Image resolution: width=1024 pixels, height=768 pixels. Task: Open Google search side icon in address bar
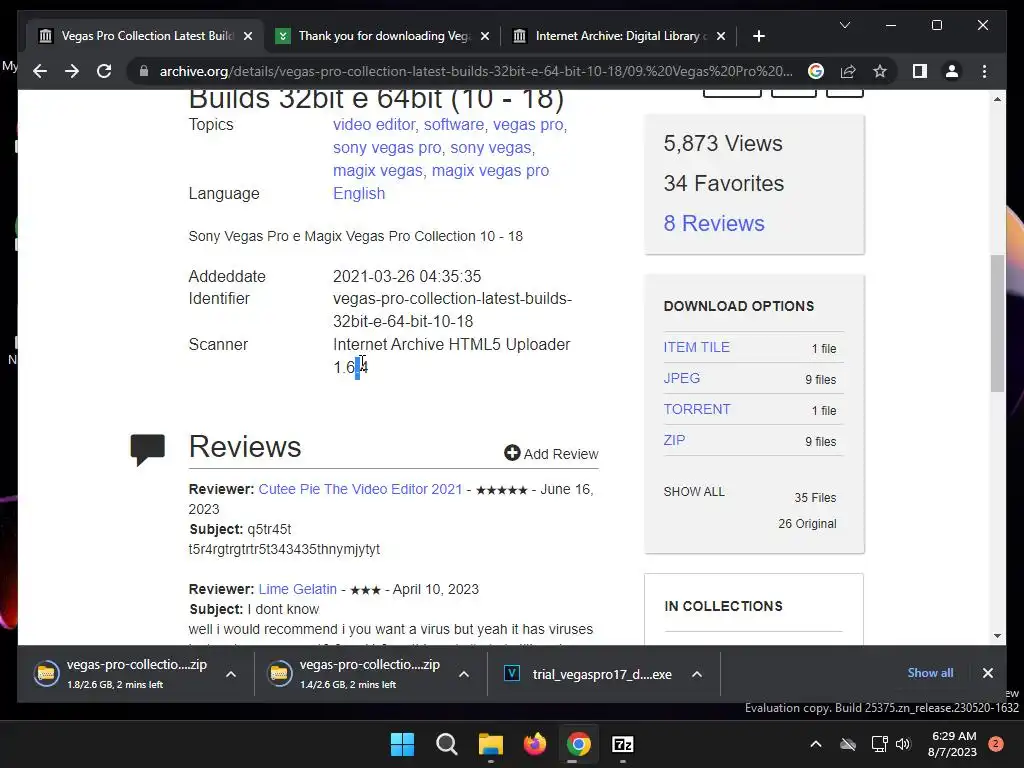[816, 71]
